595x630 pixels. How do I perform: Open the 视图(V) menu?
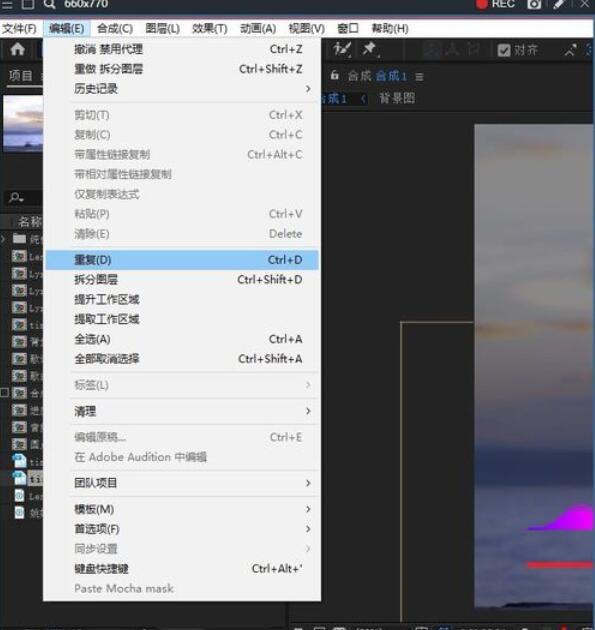[307, 29]
